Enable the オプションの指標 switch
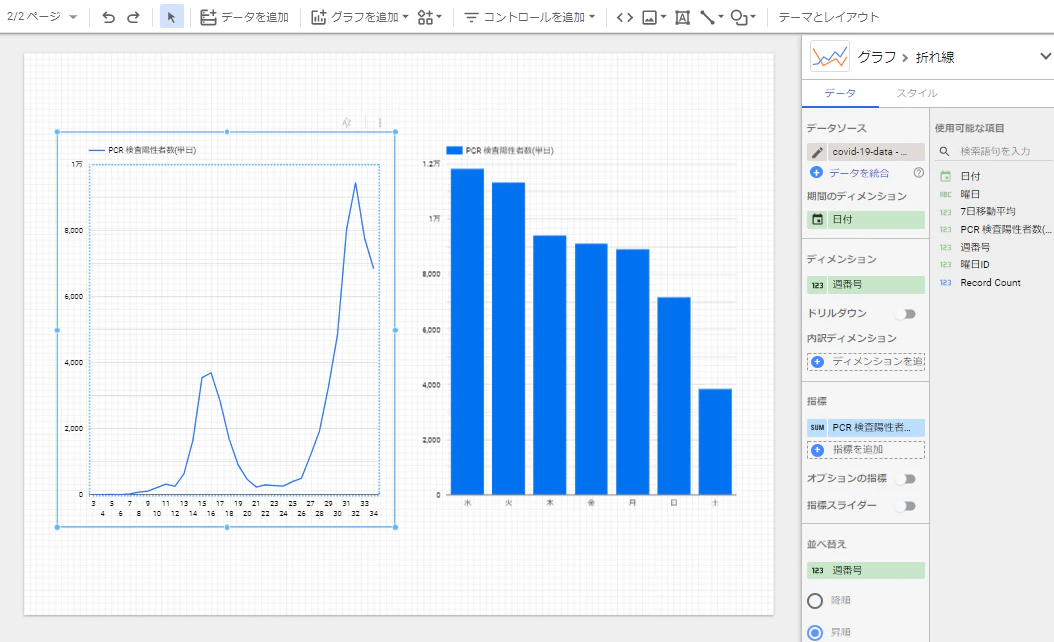Screen dimensions: 1054x642 (x=906, y=479)
